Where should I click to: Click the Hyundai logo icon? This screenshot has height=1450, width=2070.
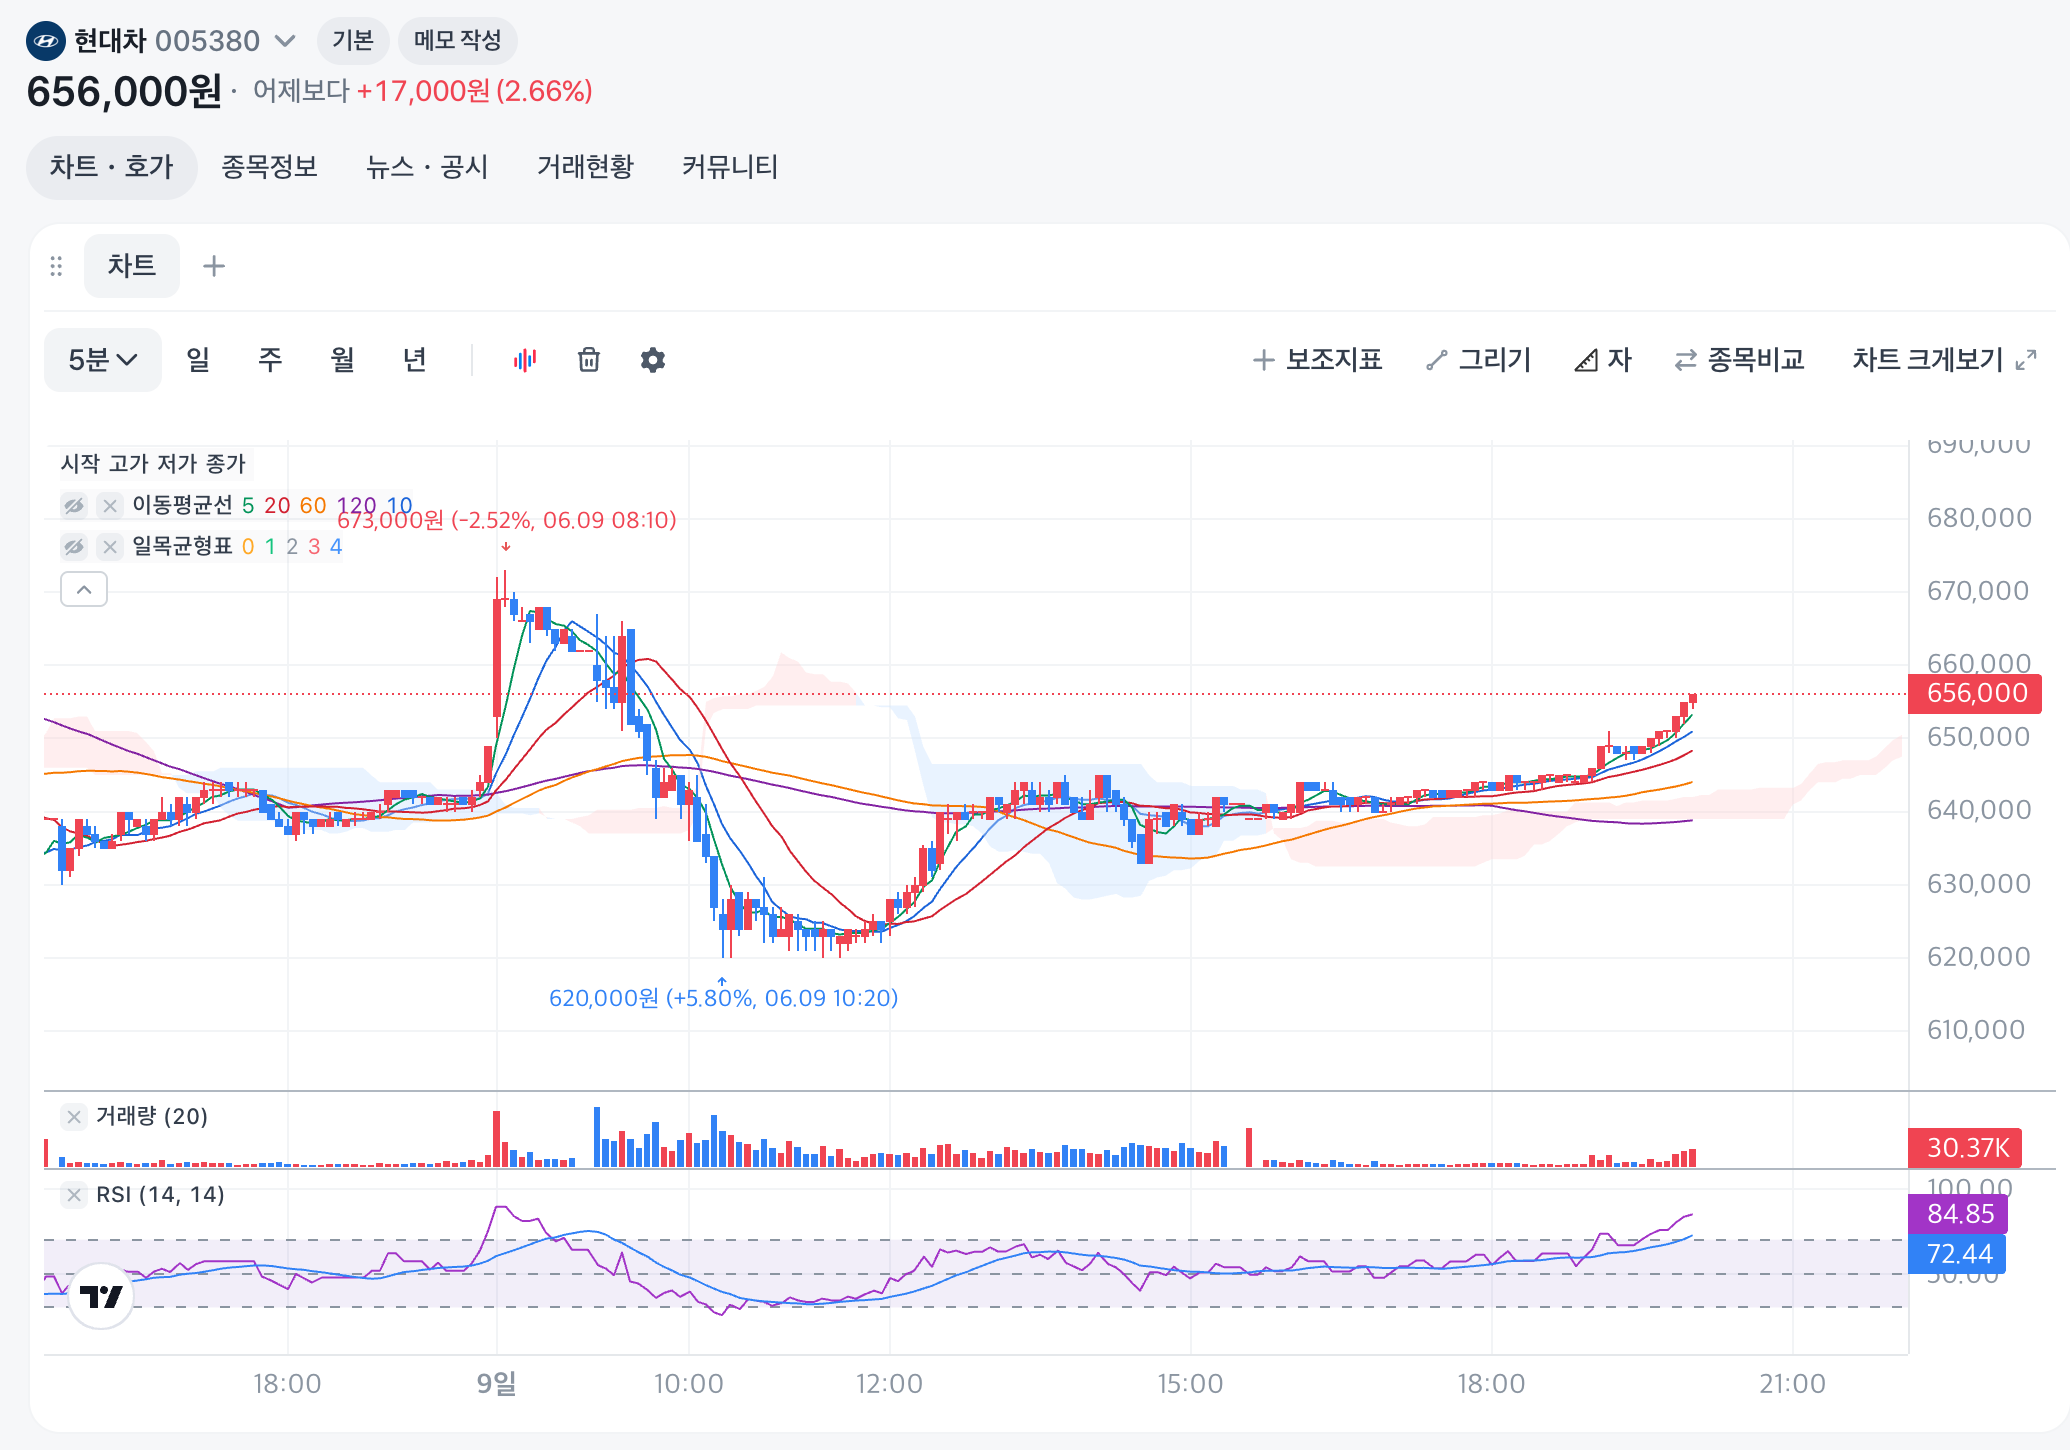point(45,41)
